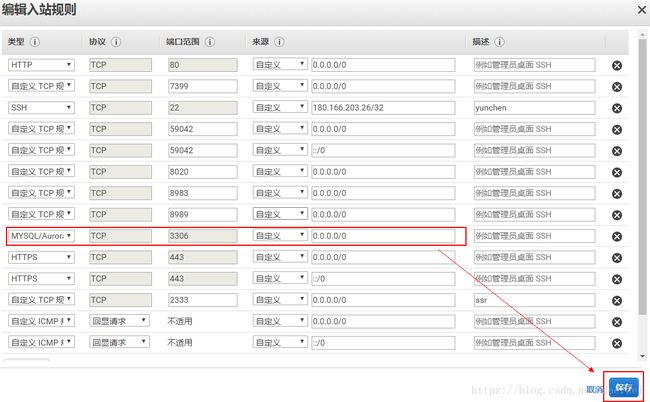Open 自定义 source dropdown in HTTP port 80 row
Screen dimensions: 650x402
(280, 65)
